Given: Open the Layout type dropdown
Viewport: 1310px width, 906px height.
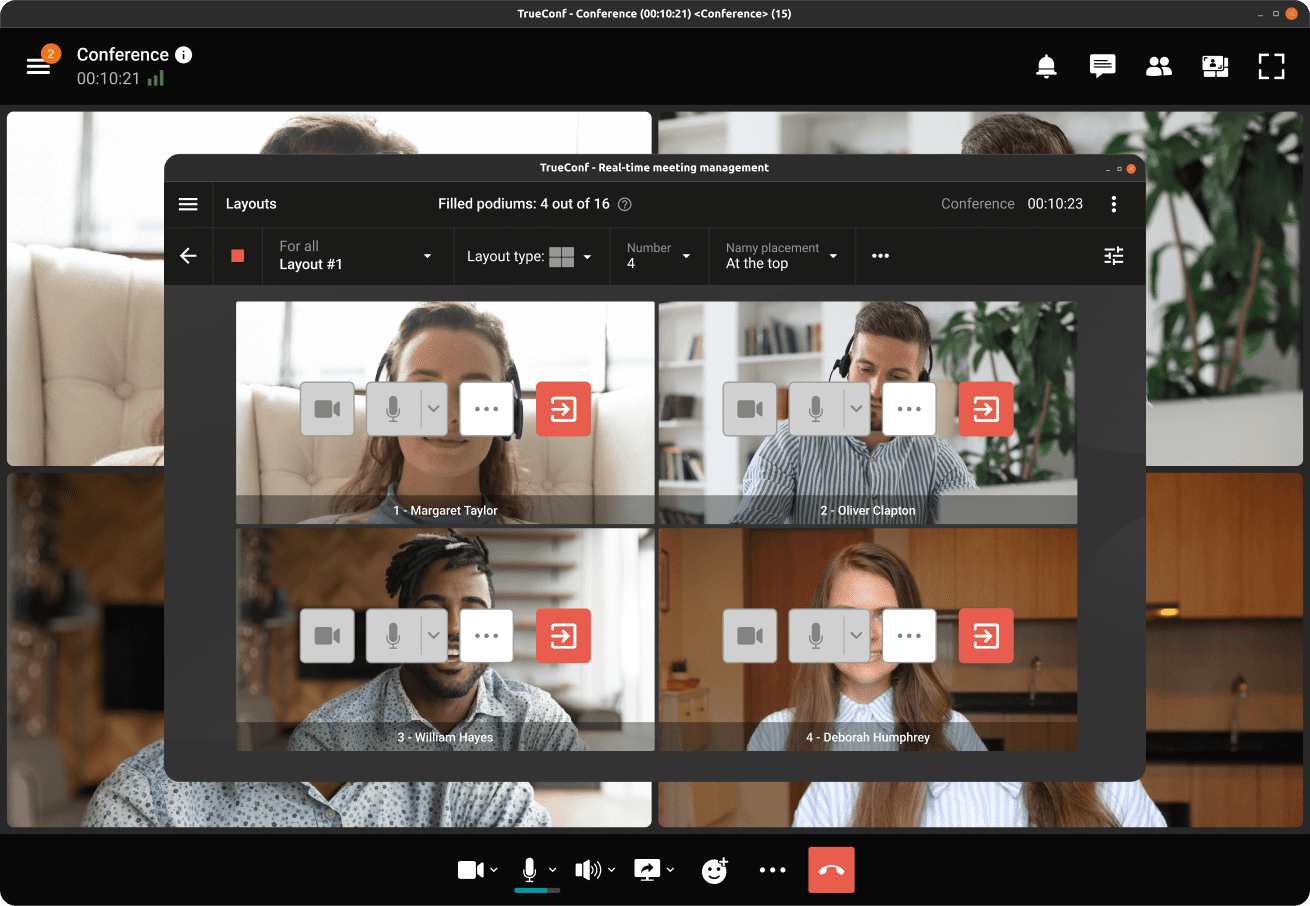Looking at the screenshot, I should [530, 257].
